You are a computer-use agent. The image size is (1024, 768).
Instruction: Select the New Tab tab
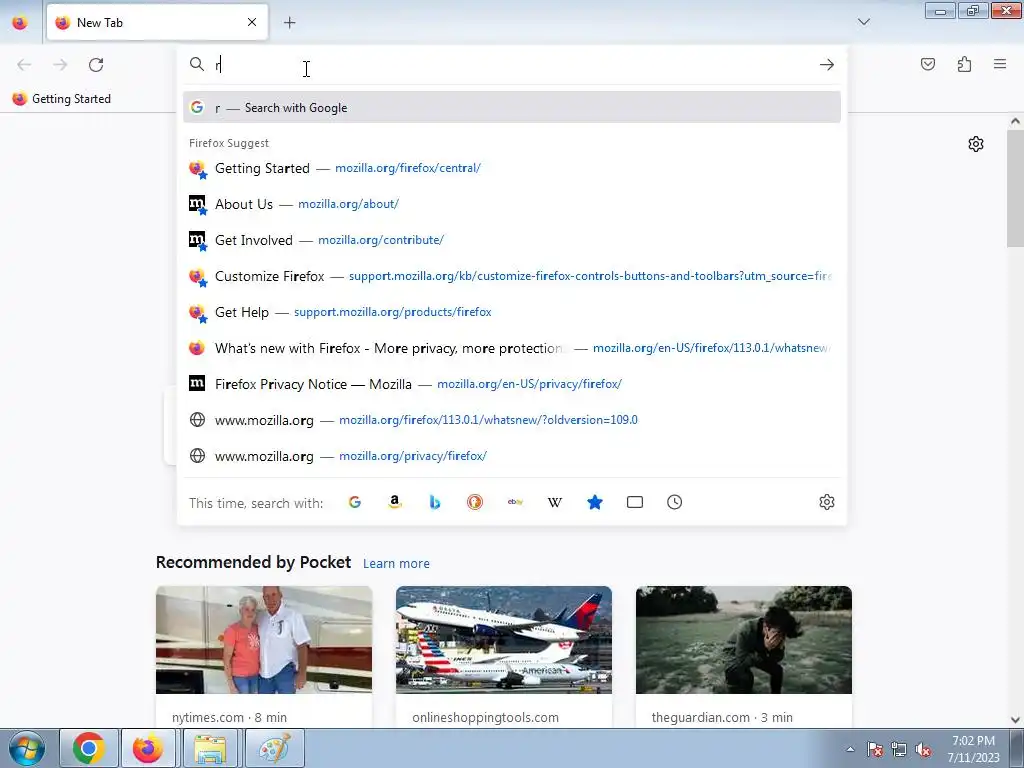click(x=157, y=22)
